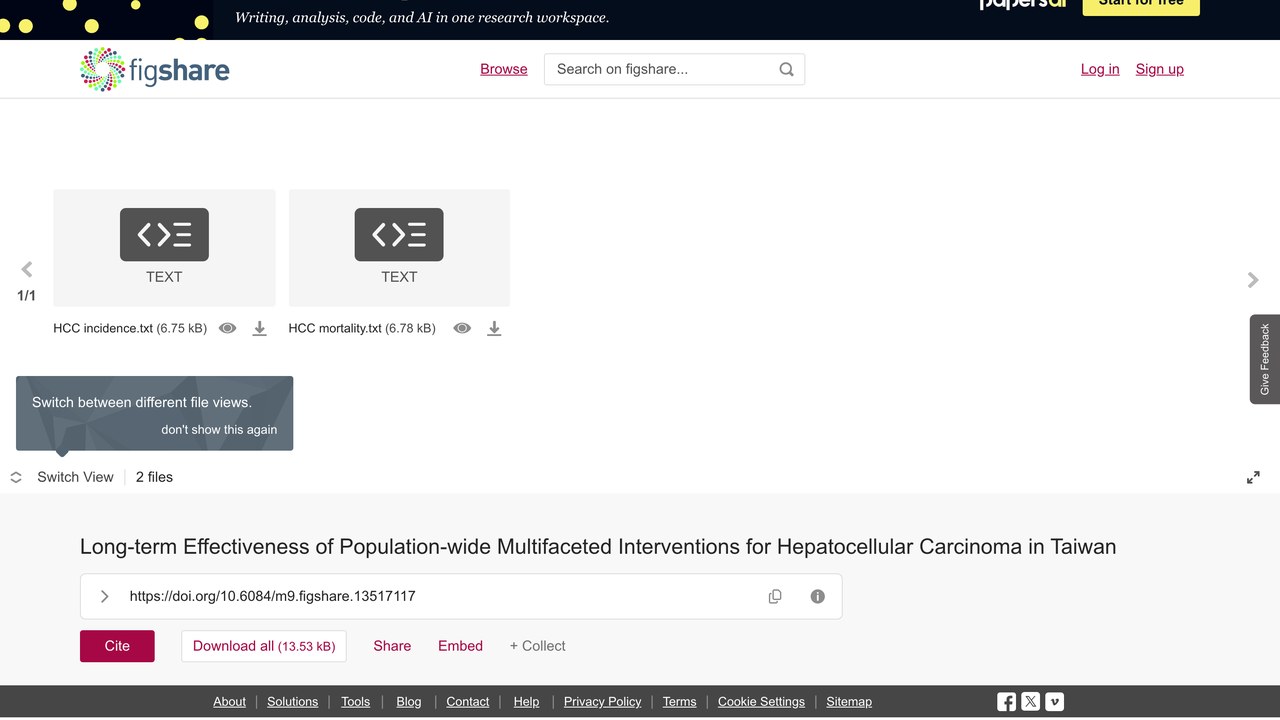The width and height of the screenshot is (1280, 720).
Task: Download the HCC mortality.txt file
Action: point(494,328)
